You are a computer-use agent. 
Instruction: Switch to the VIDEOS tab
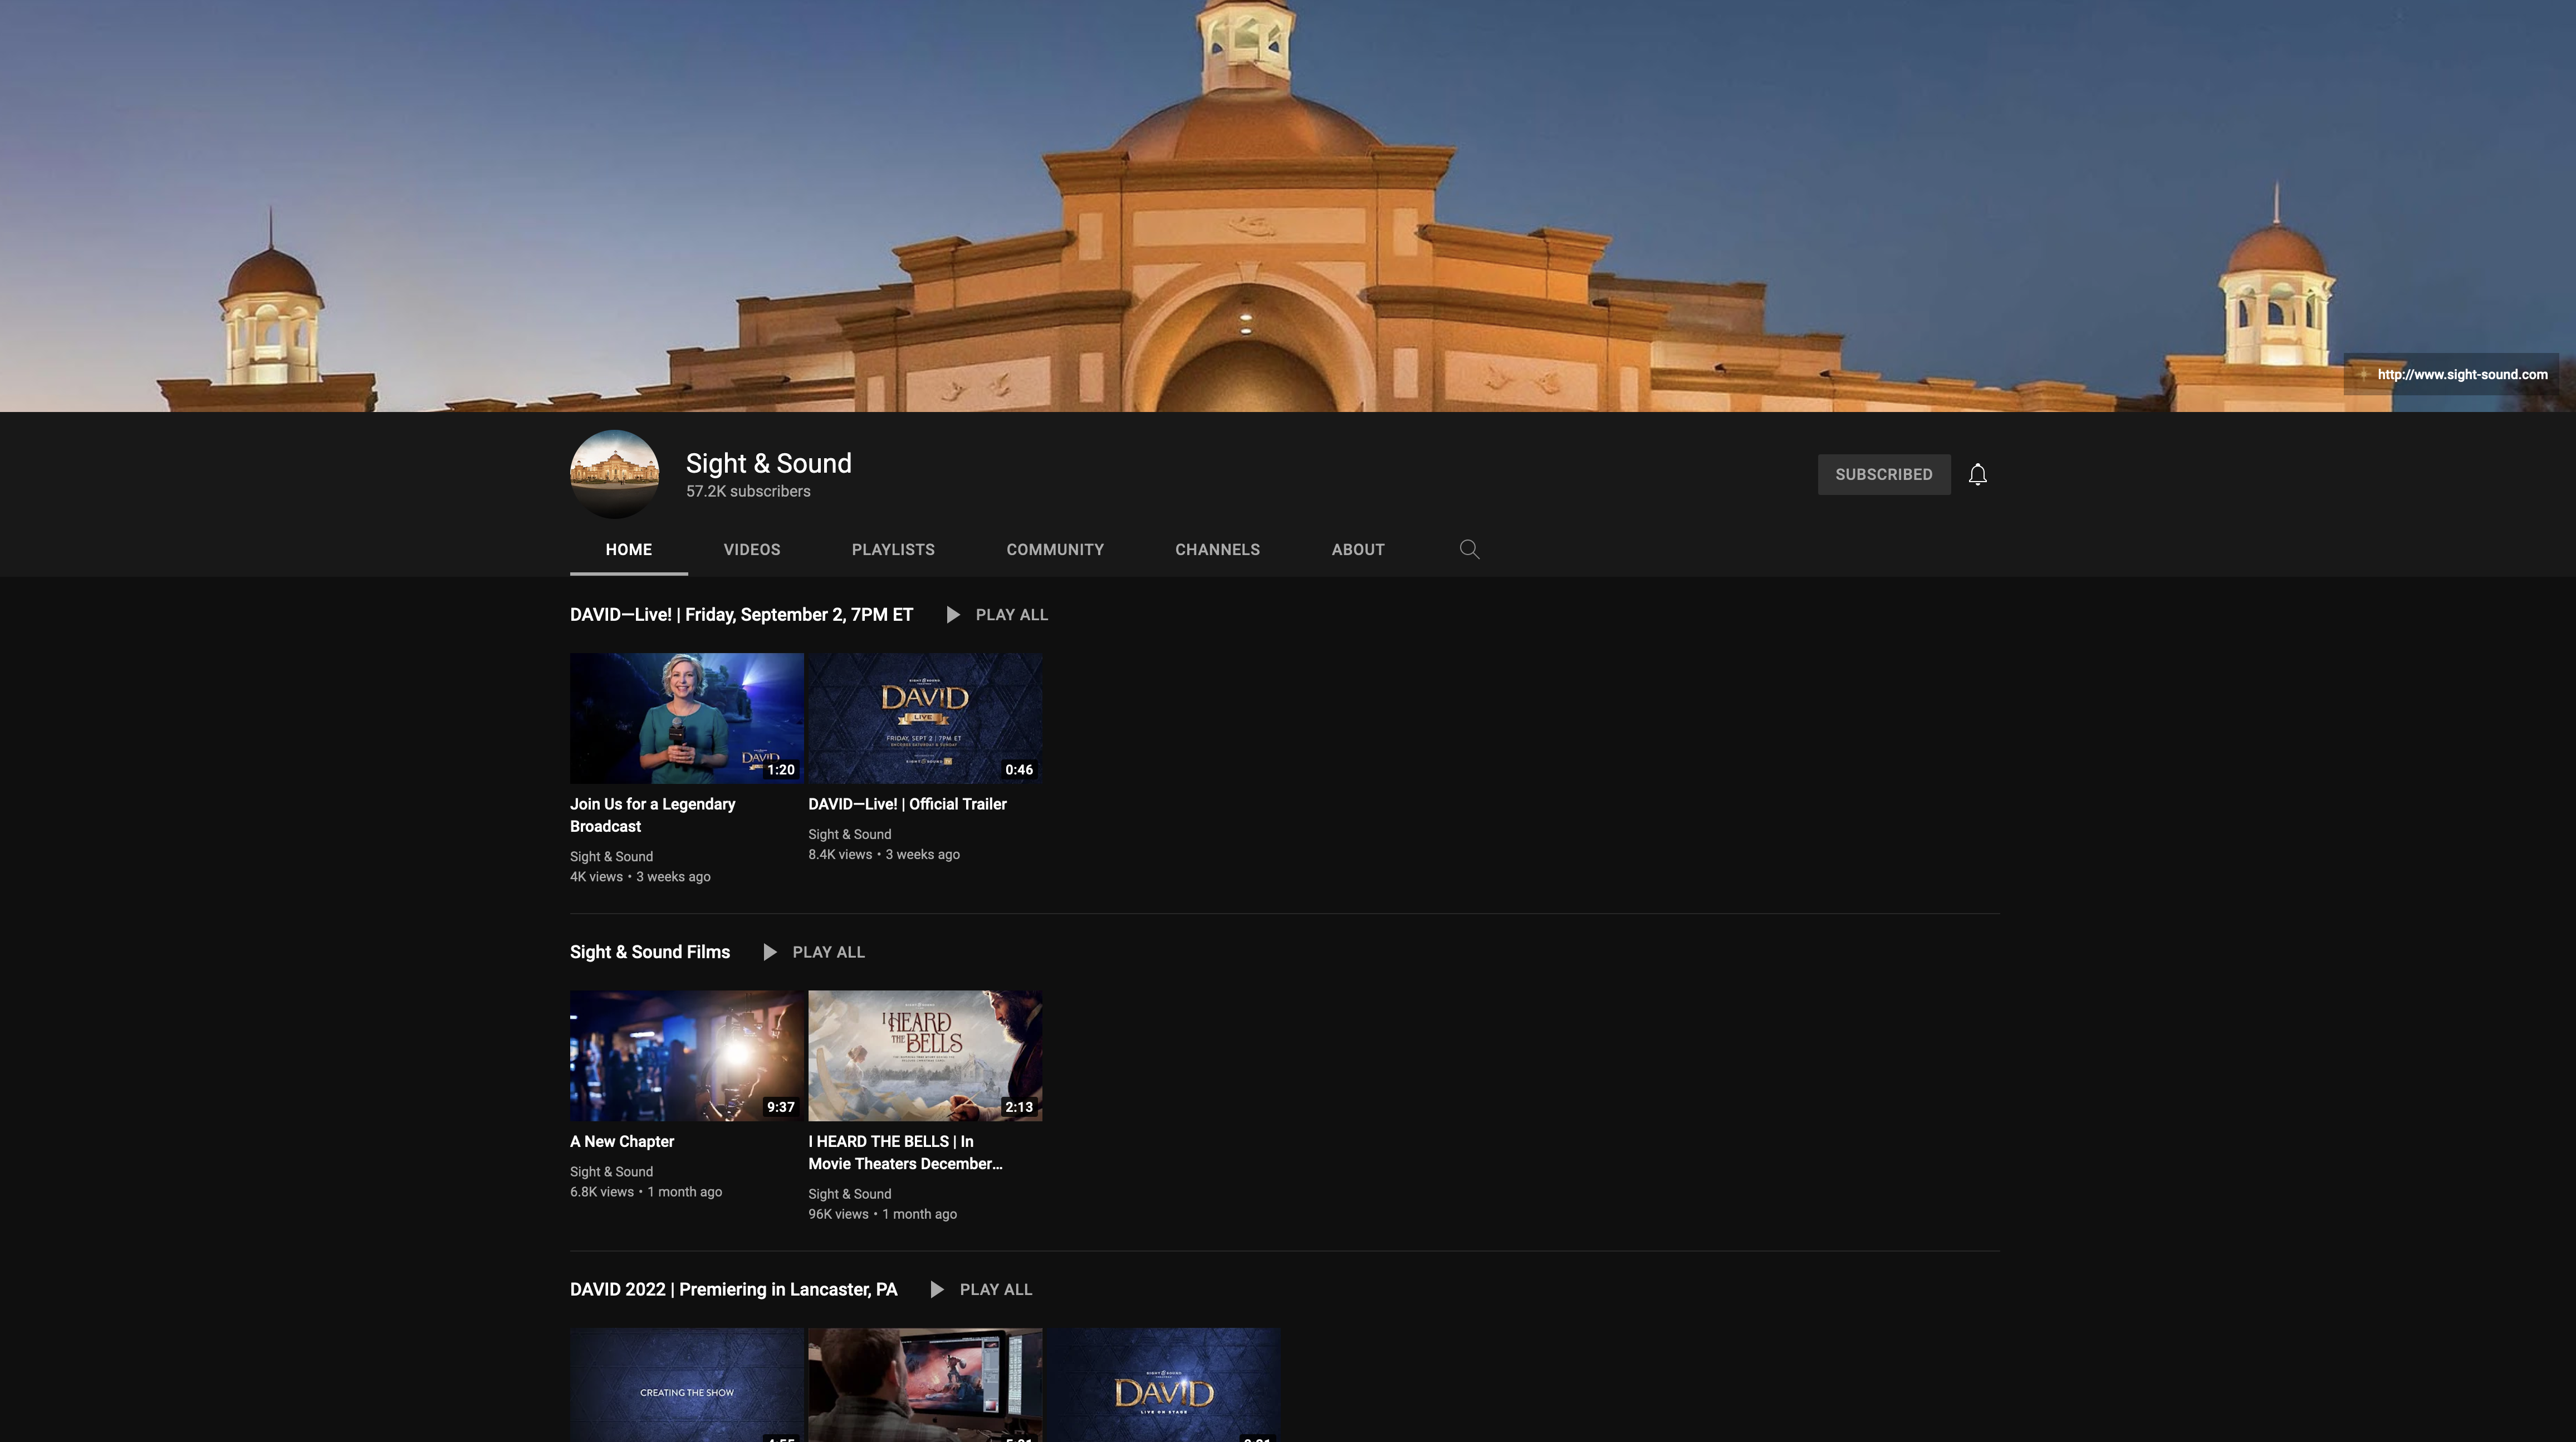point(752,550)
